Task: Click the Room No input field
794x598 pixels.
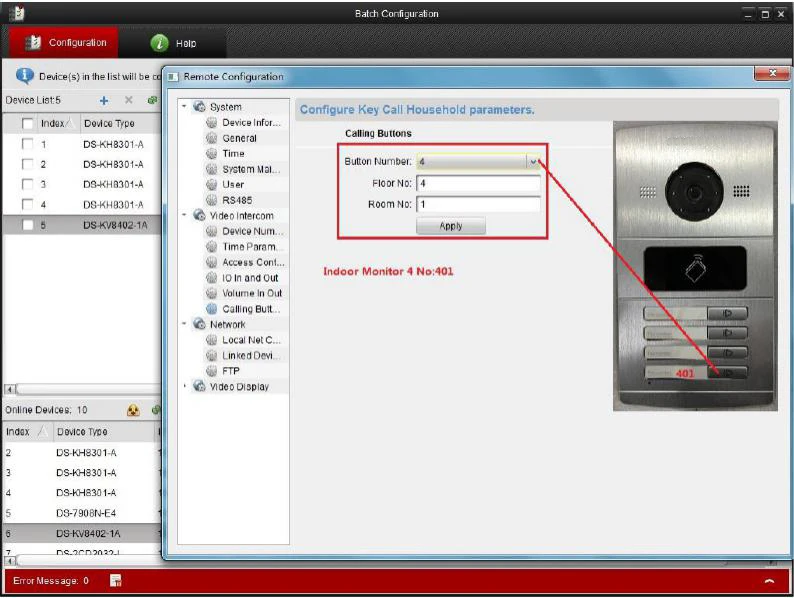Action: click(478, 204)
